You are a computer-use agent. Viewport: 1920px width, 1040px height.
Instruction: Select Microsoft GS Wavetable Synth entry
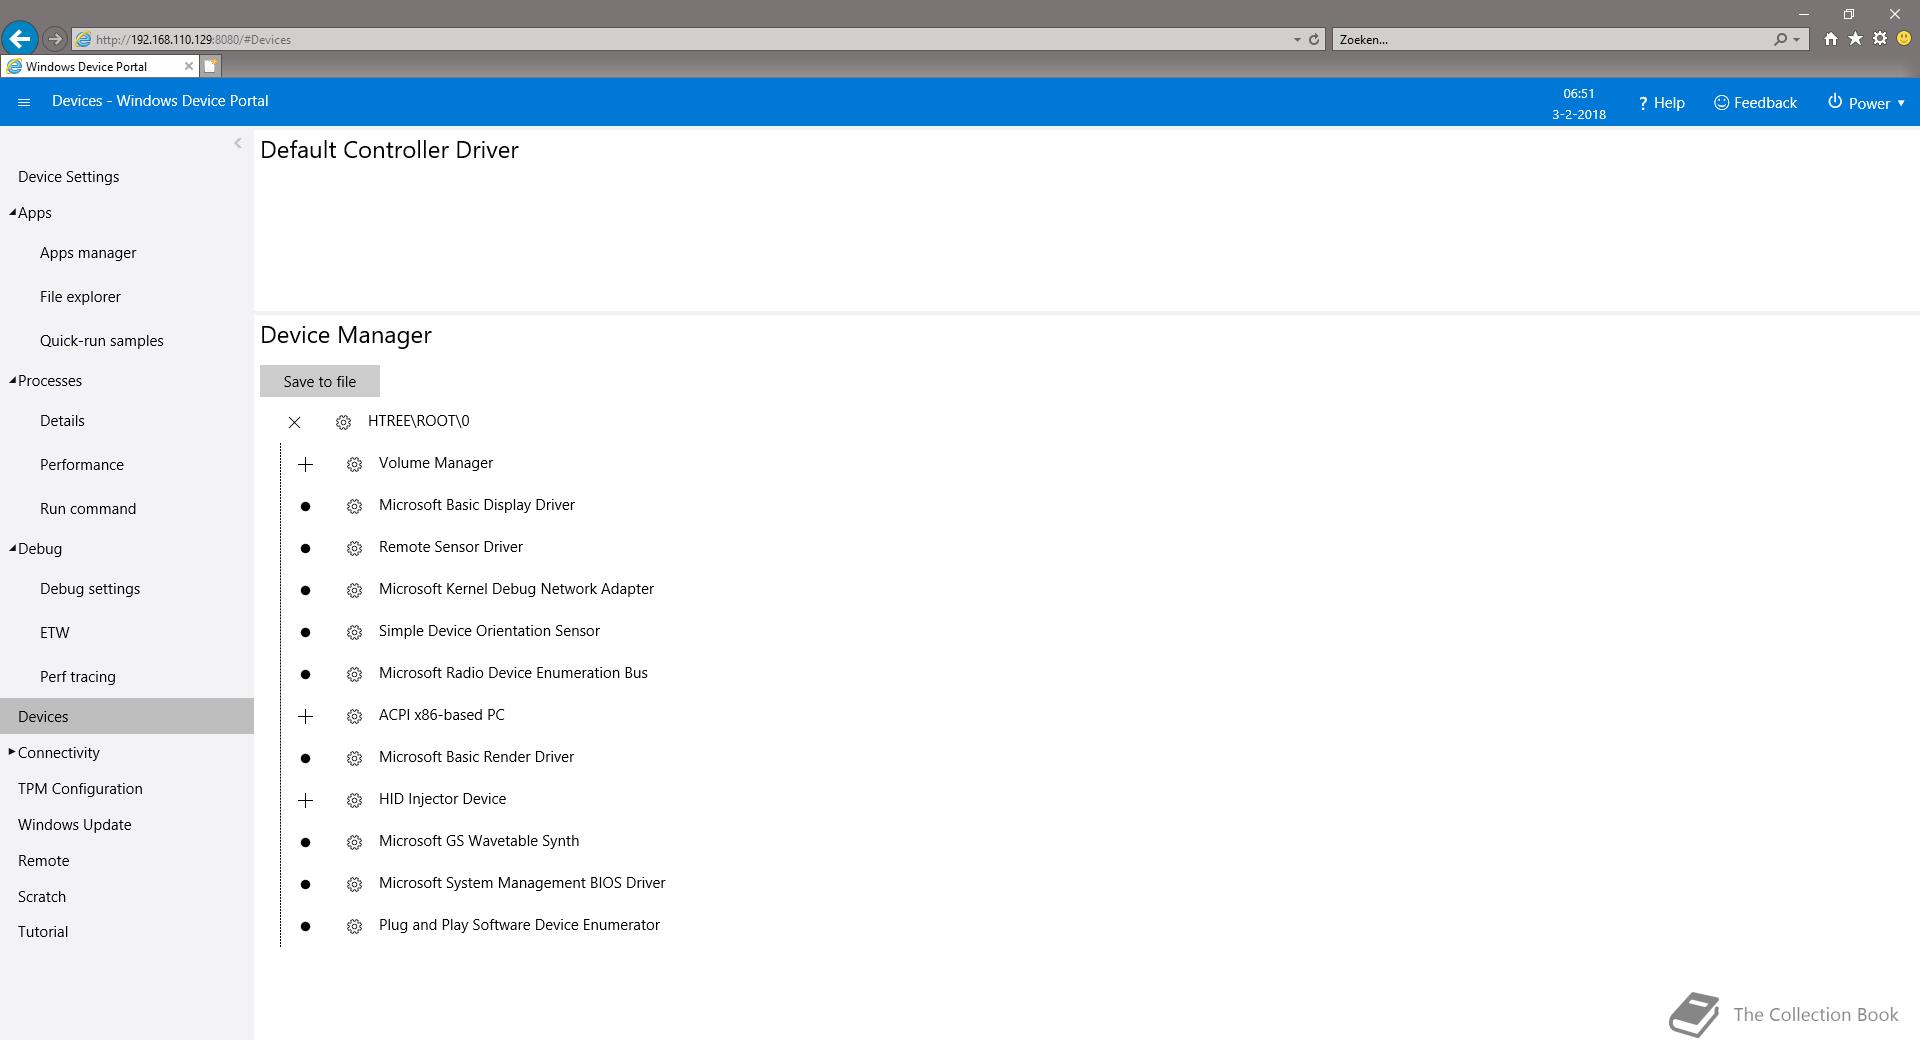pos(479,841)
